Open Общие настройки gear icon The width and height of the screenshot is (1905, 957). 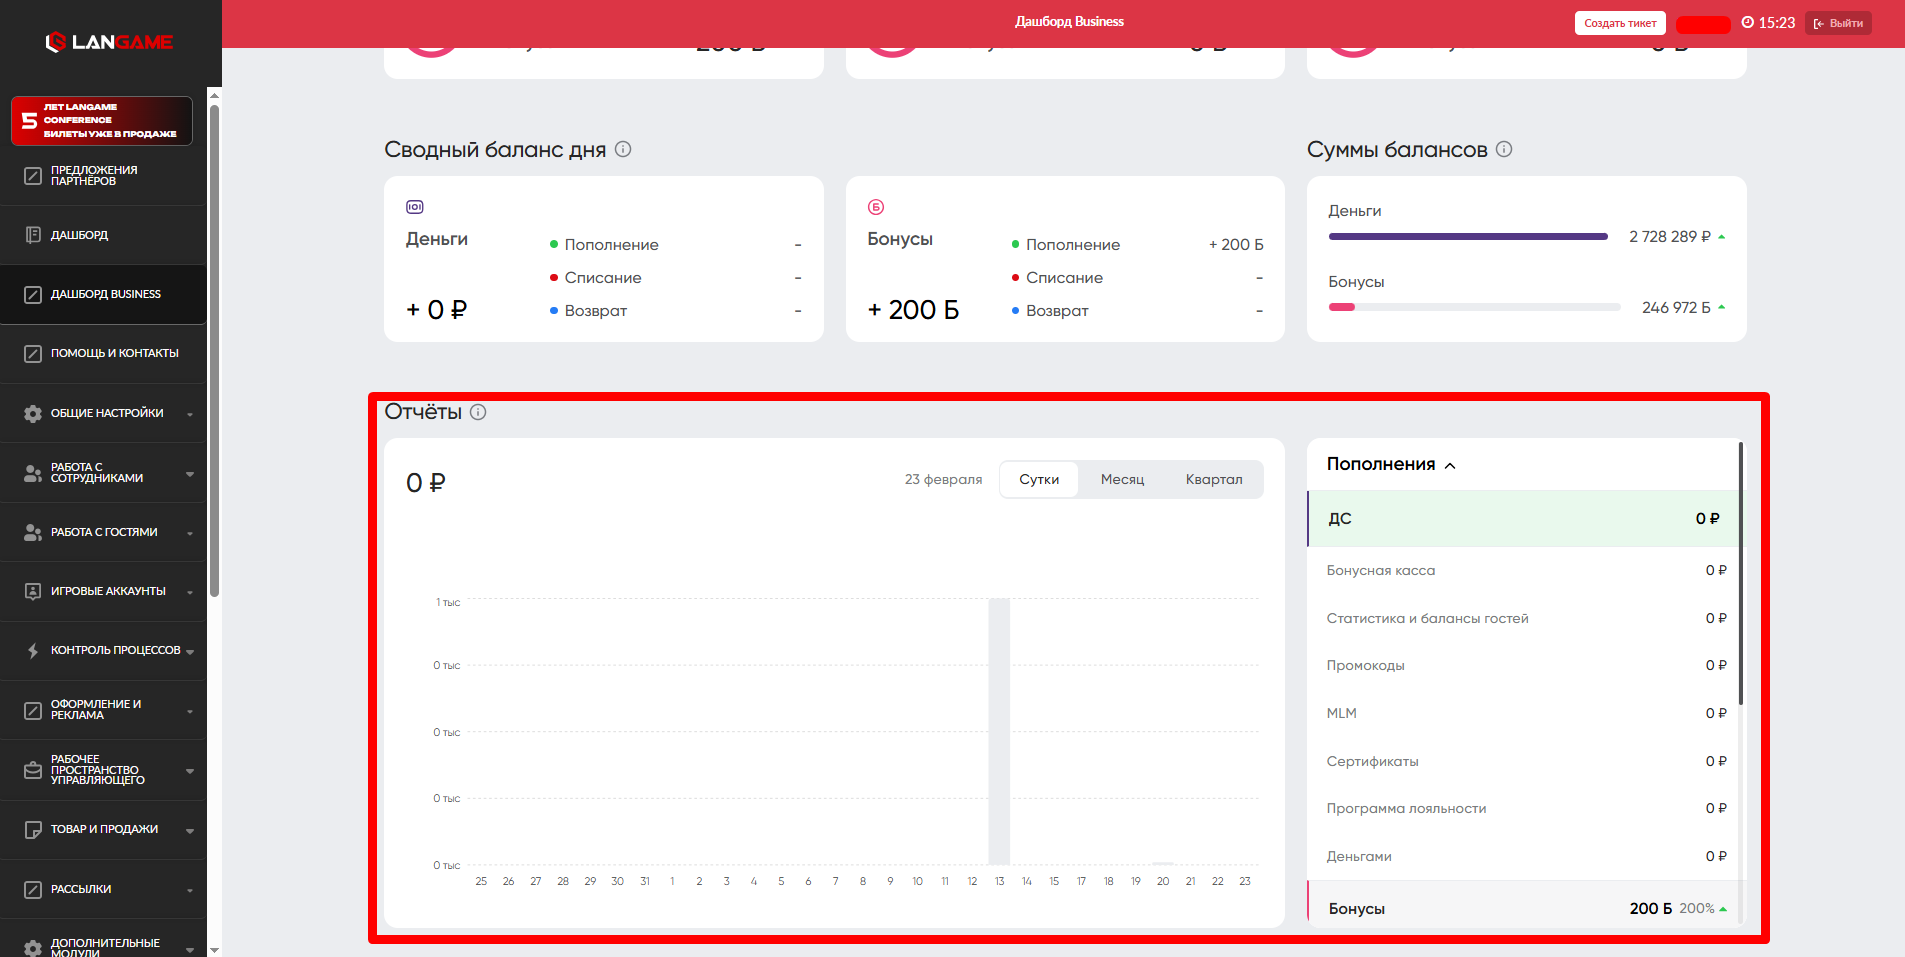[x=33, y=413]
